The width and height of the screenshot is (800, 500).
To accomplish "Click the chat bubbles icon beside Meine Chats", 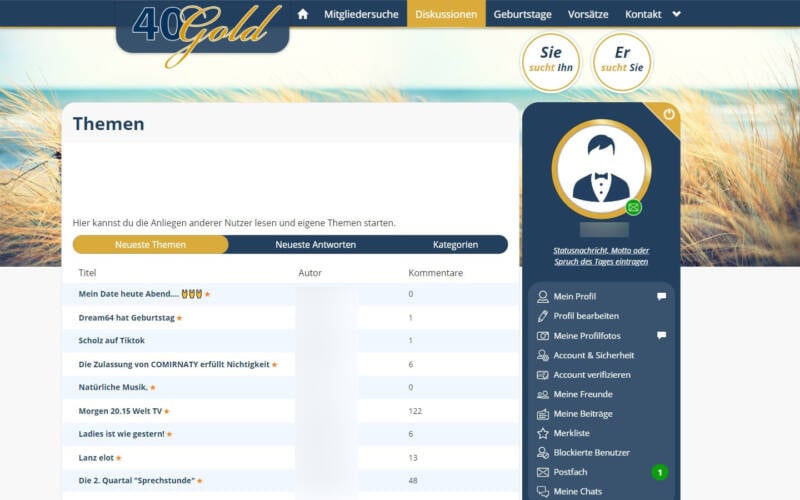I will click(543, 492).
